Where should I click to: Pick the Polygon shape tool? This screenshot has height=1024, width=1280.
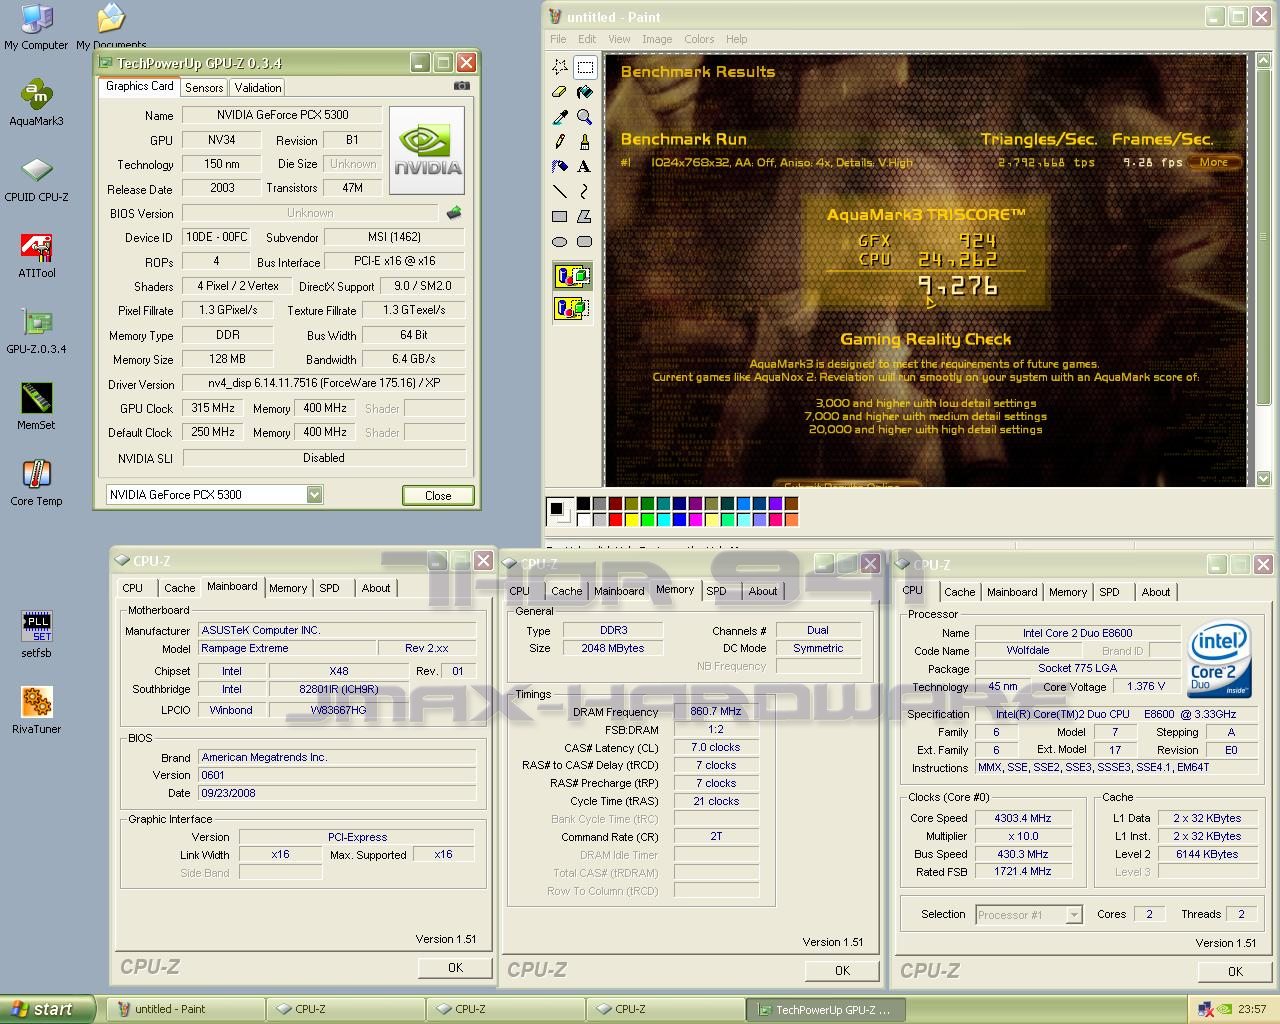click(585, 216)
